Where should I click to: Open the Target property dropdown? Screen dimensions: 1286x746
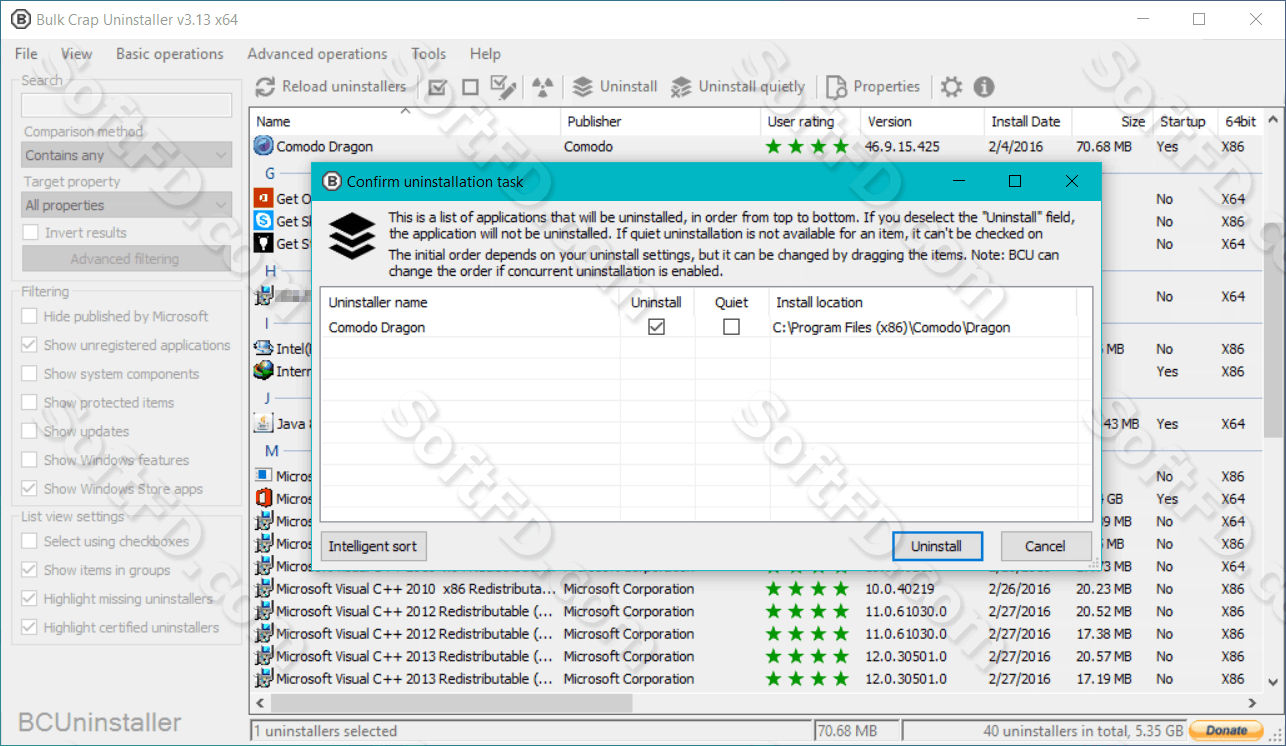click(127, 205)
